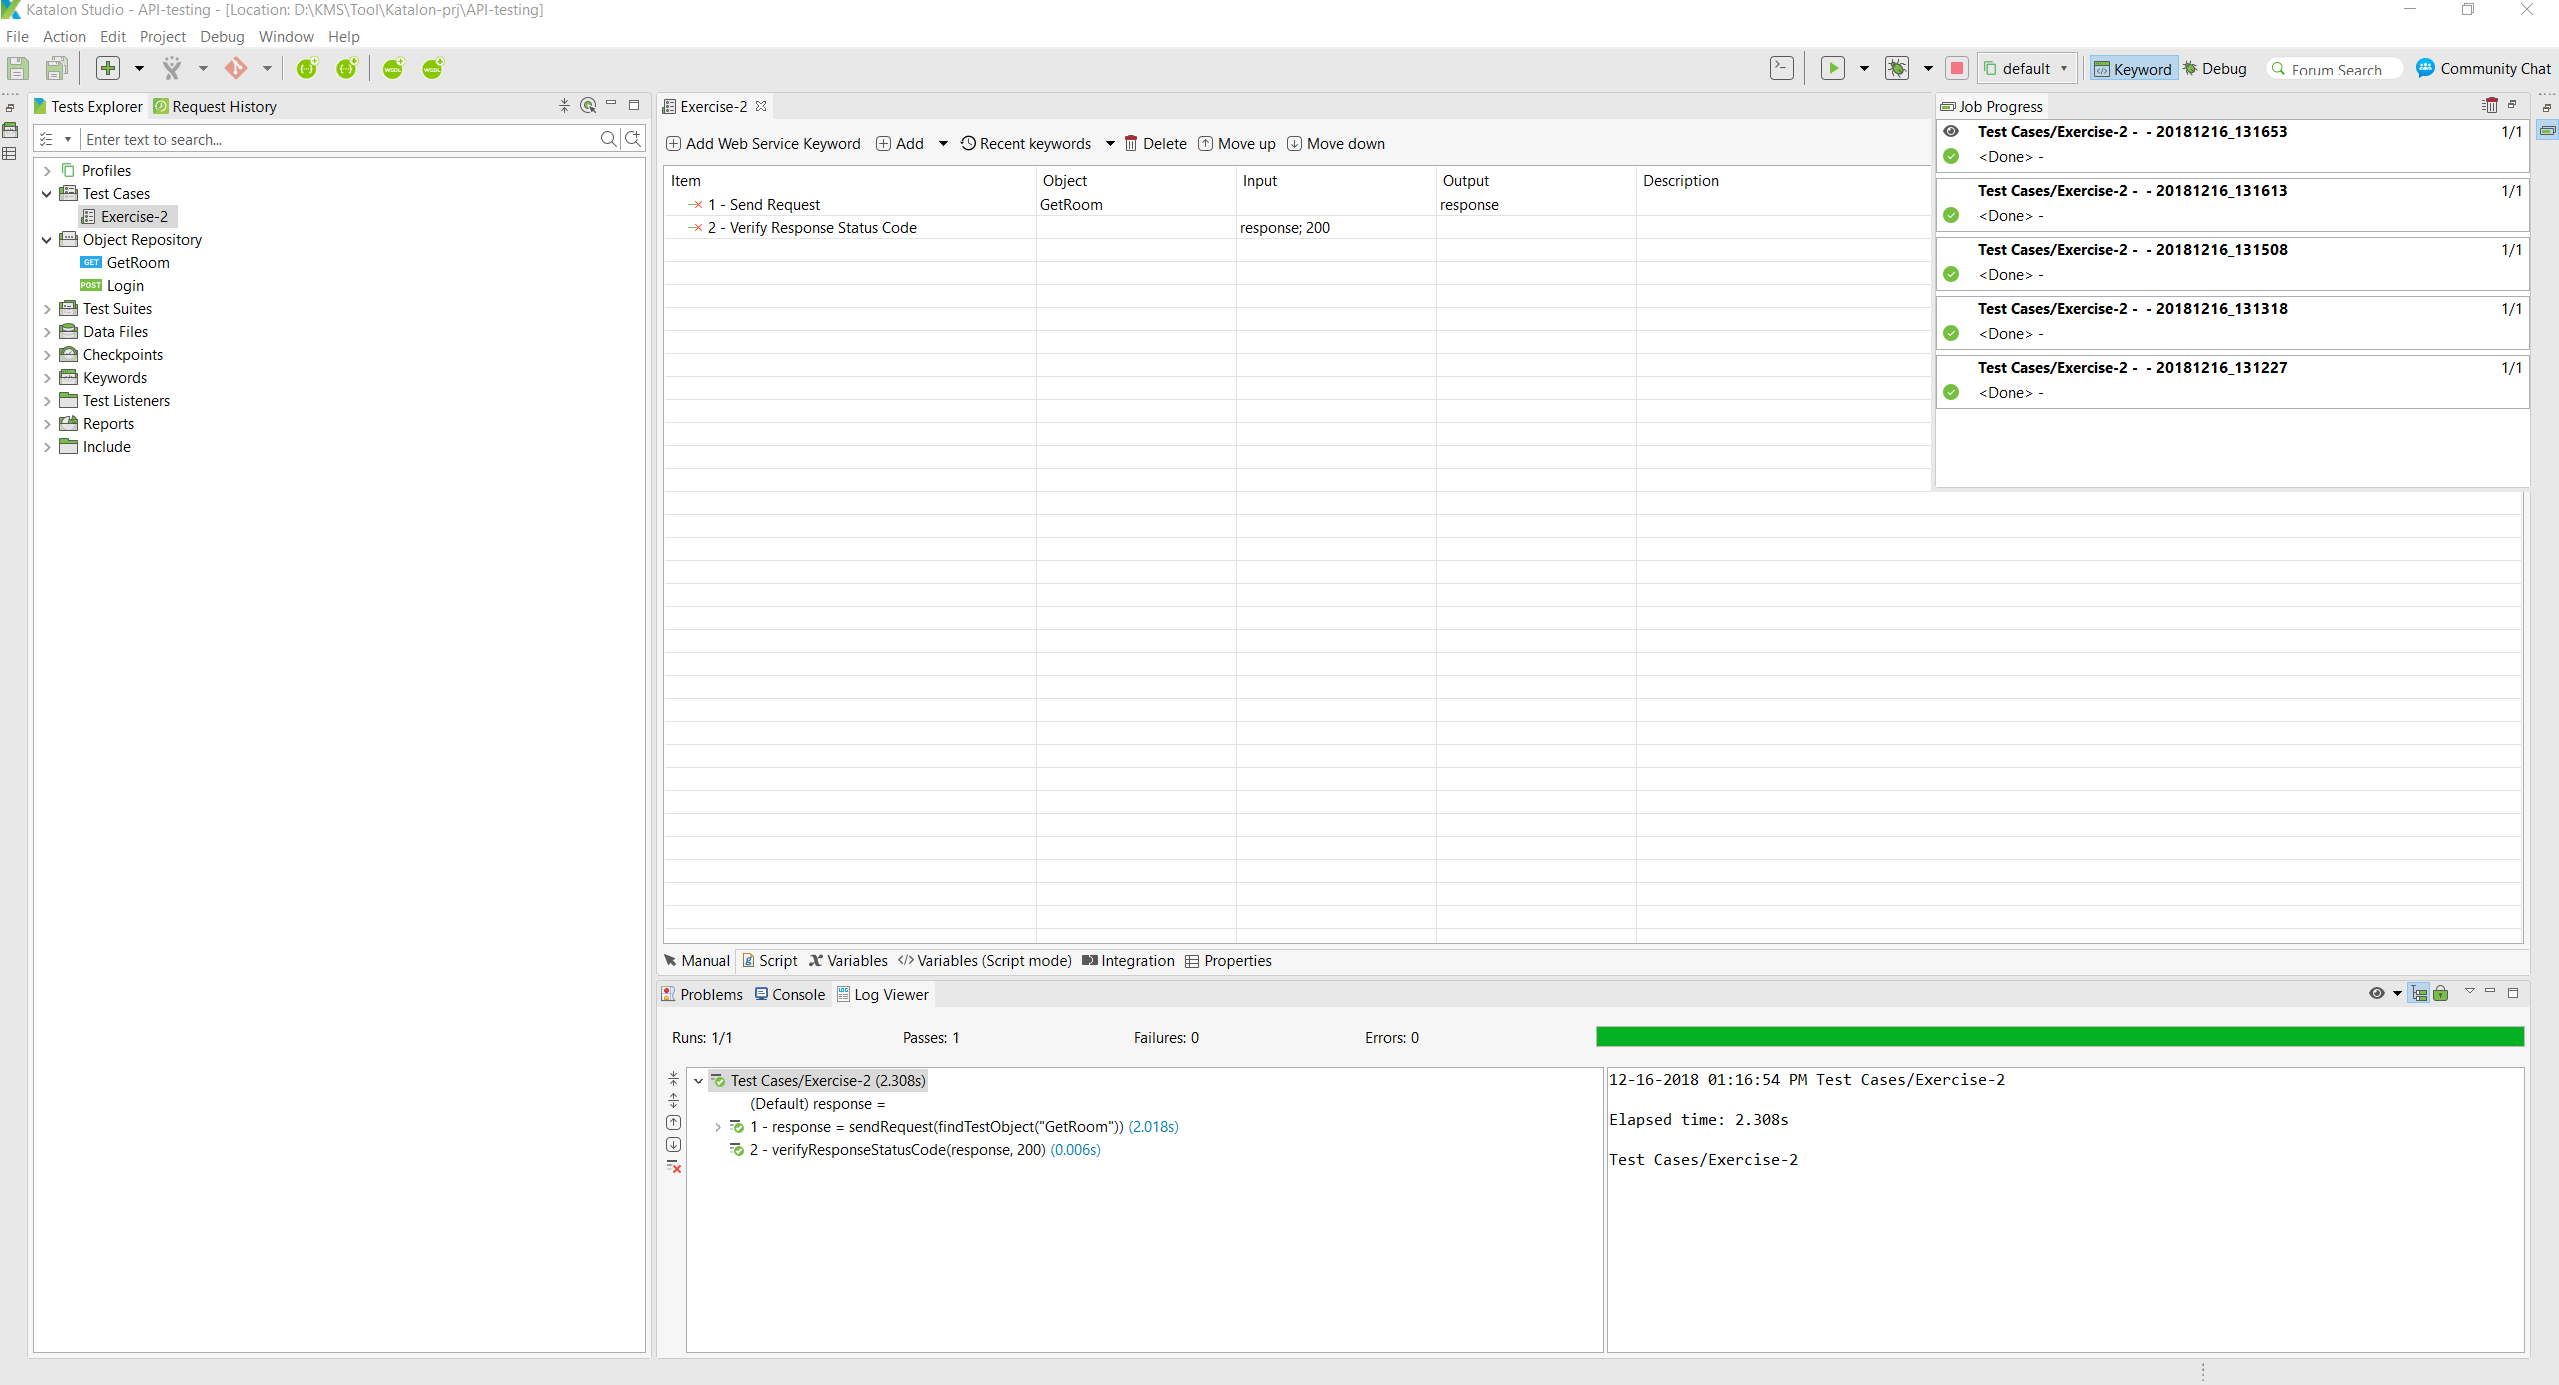Image resolution: width=2559 pixels, height=1385 pixels.
Task: Click the Git toolbar icon
Action: click(x=236, y=68)
